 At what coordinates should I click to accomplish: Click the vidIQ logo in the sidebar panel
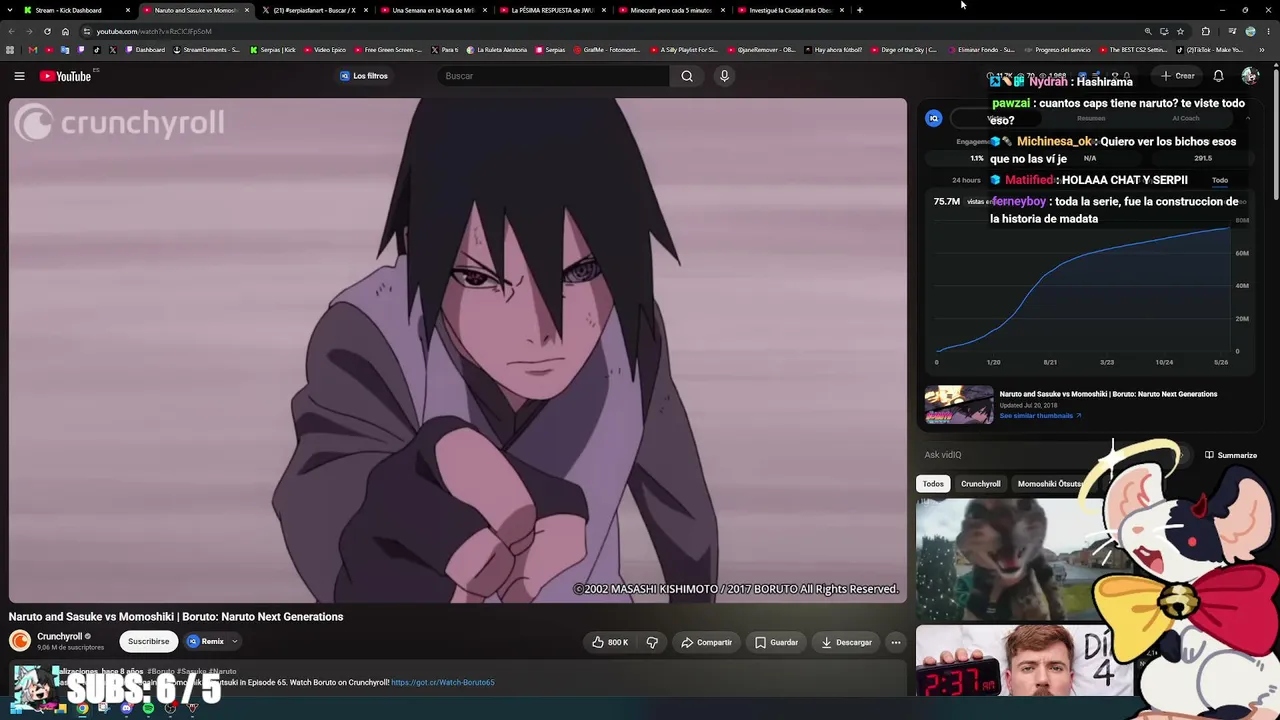(934, 118)
